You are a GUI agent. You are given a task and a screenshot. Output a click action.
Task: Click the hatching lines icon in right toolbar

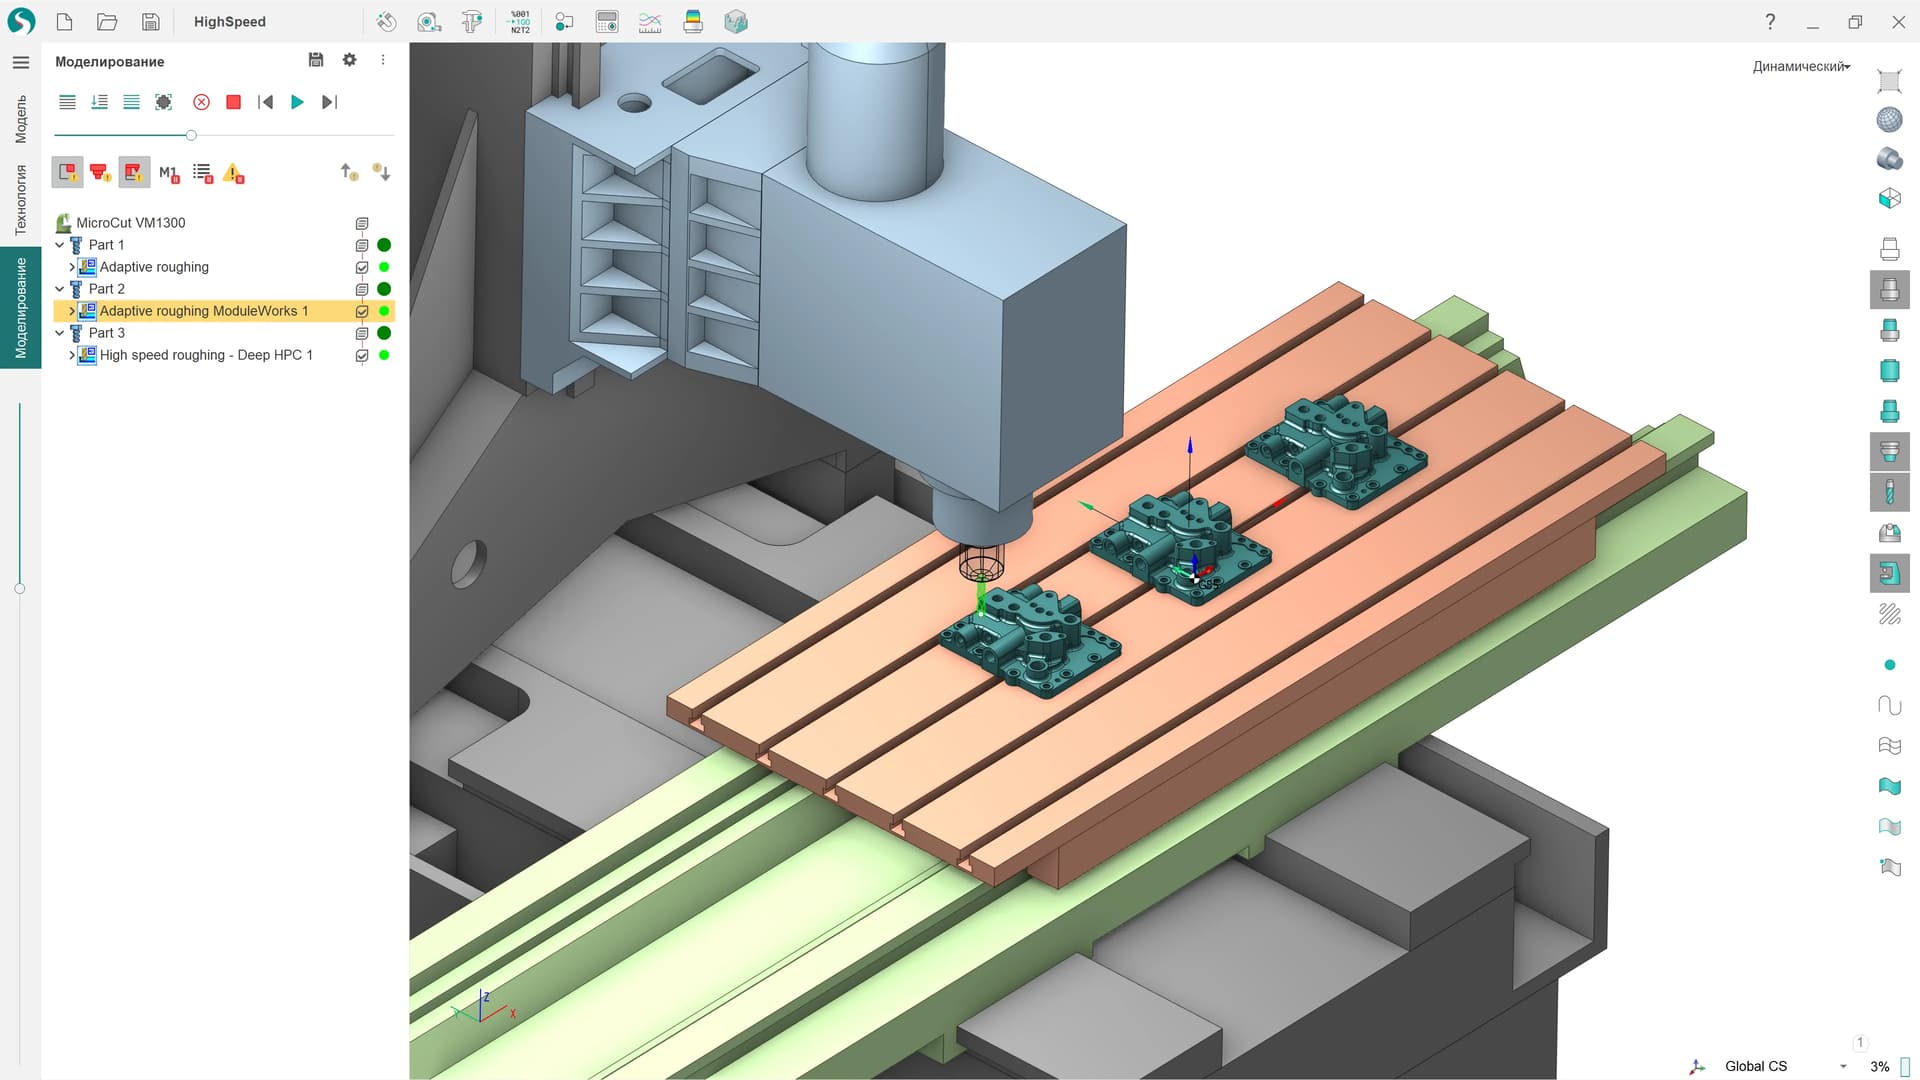coord(1889,614)
